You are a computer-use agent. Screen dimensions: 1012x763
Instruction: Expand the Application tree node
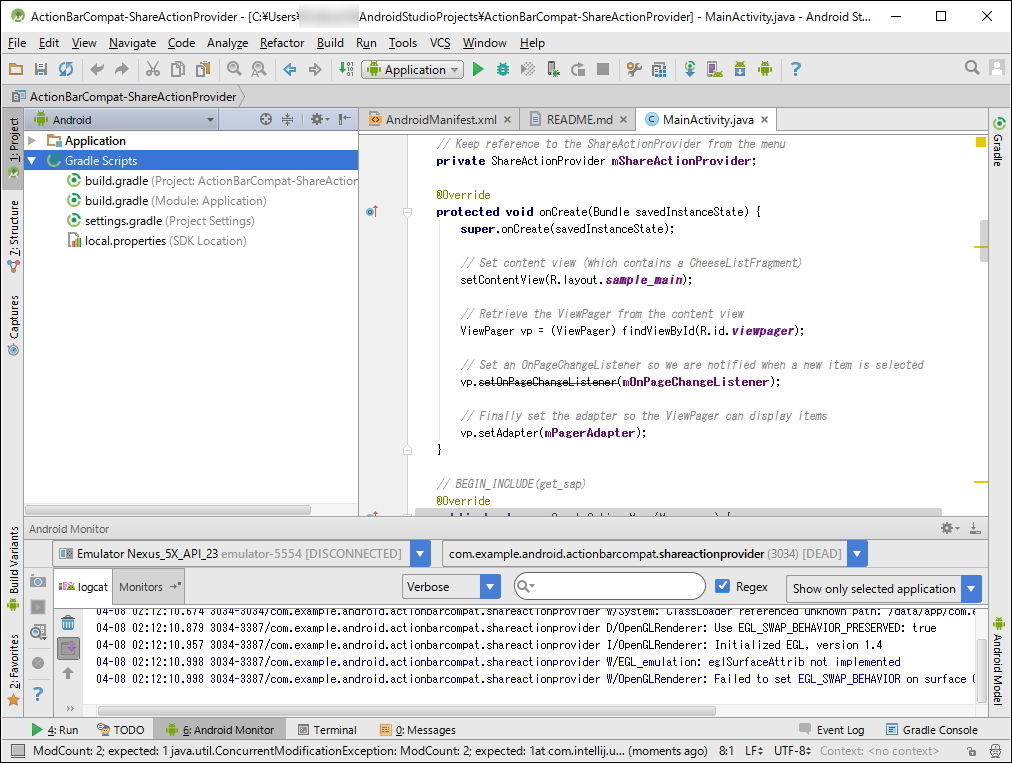pyautogui.click(x=33, y=141)
